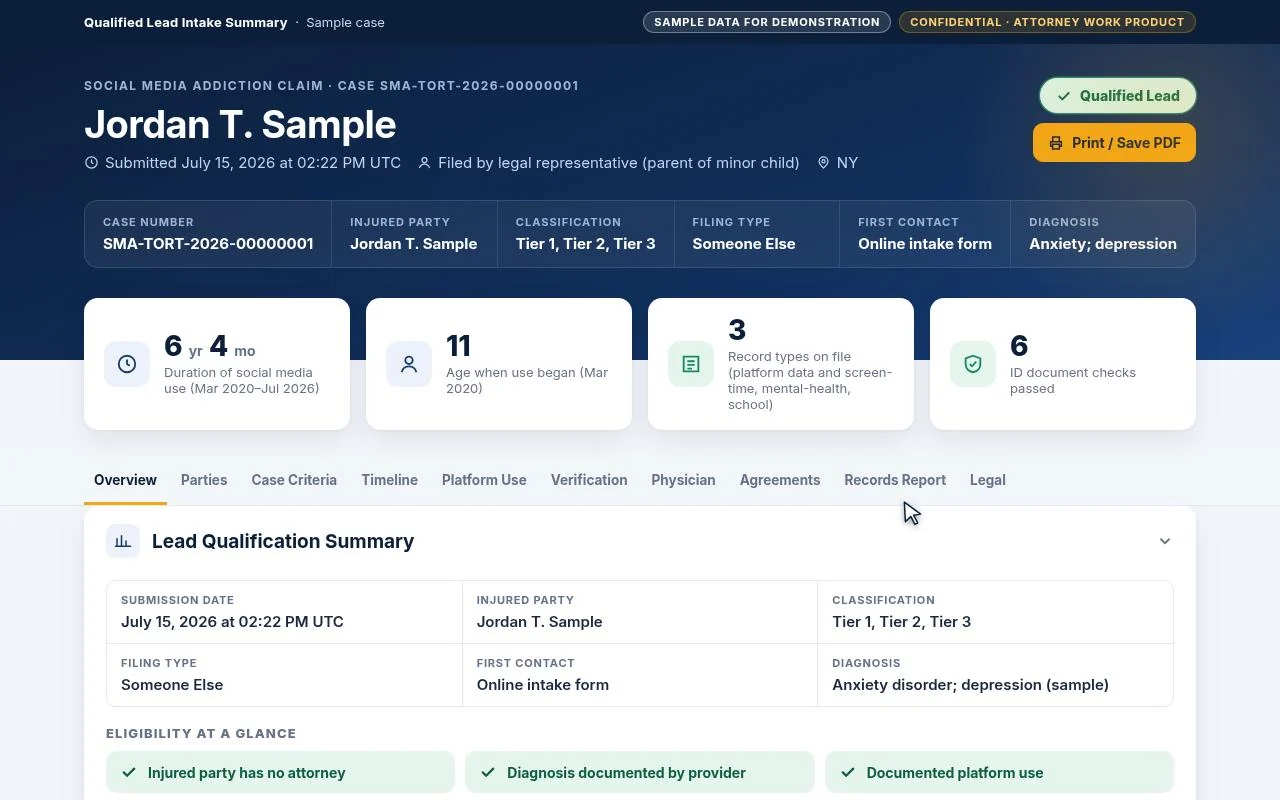This screenshot has height=800, width=1280.
Task: Click Online intake form in header strip
Action: tap(925, 244)
